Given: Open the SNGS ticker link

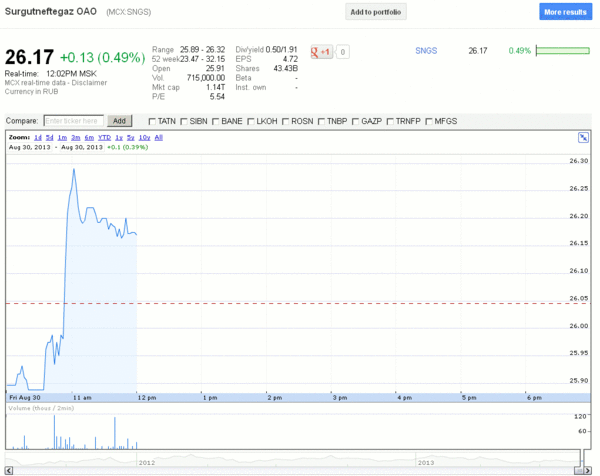Looking at the screenshot, I should coord(426,51).
